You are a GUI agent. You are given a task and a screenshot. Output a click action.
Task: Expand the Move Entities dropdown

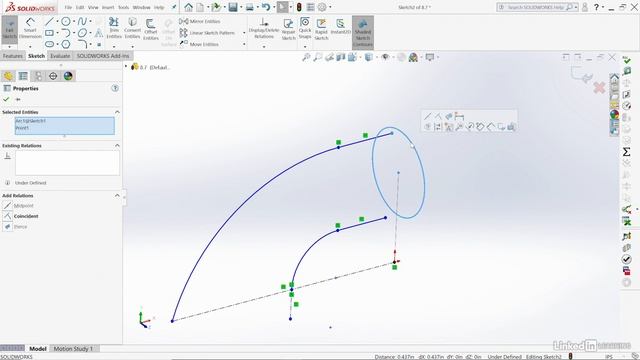pyautogui.click(x=244, y=44)
